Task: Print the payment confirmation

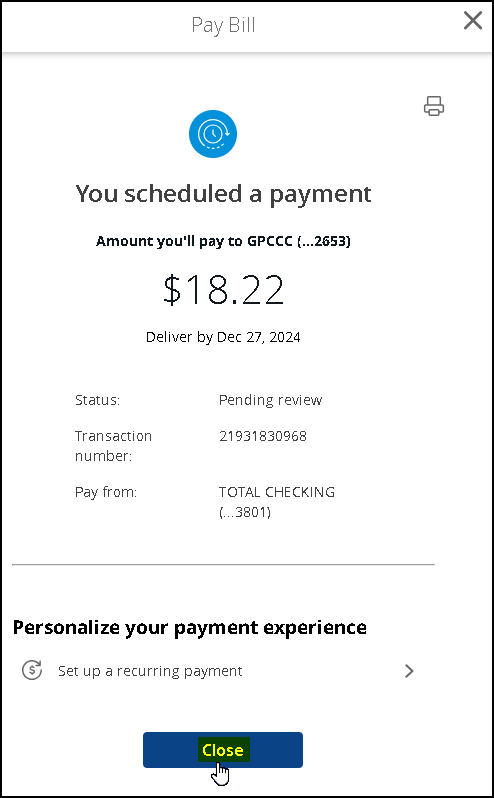Action: pos(433,106)
